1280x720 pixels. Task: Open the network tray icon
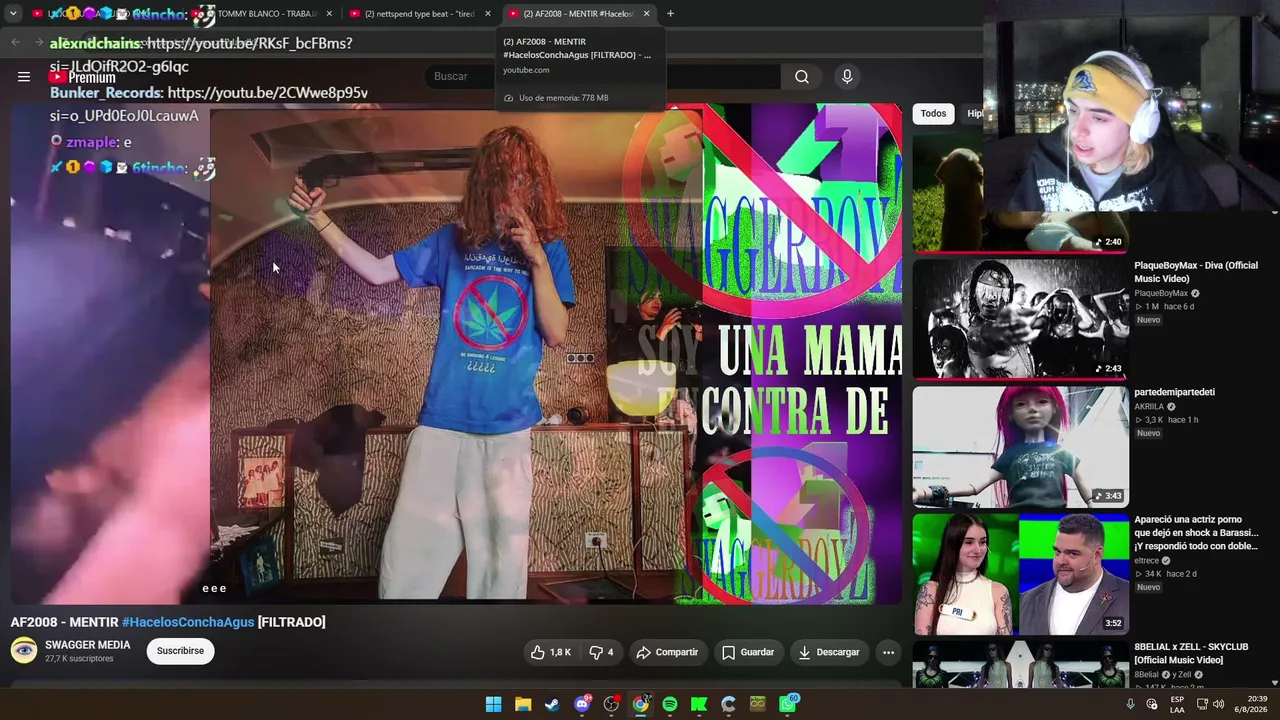coord(1202,704)
